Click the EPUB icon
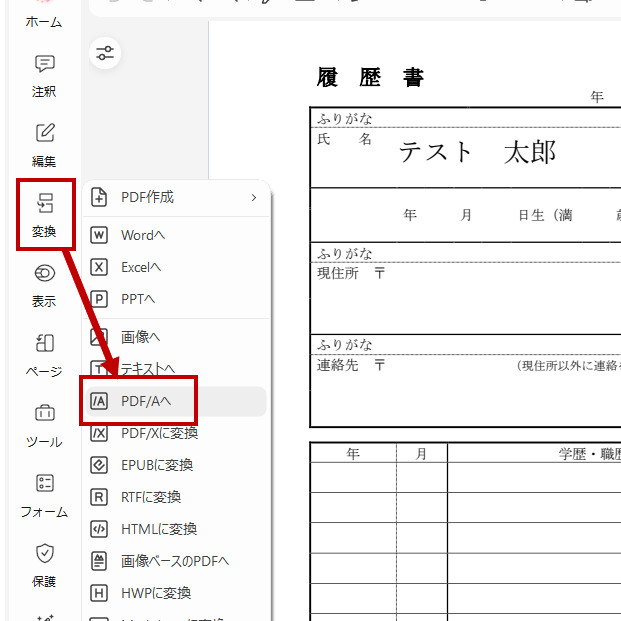Image resolution: width=621 pixels, height=621 pixels. (x=99, y=465)
